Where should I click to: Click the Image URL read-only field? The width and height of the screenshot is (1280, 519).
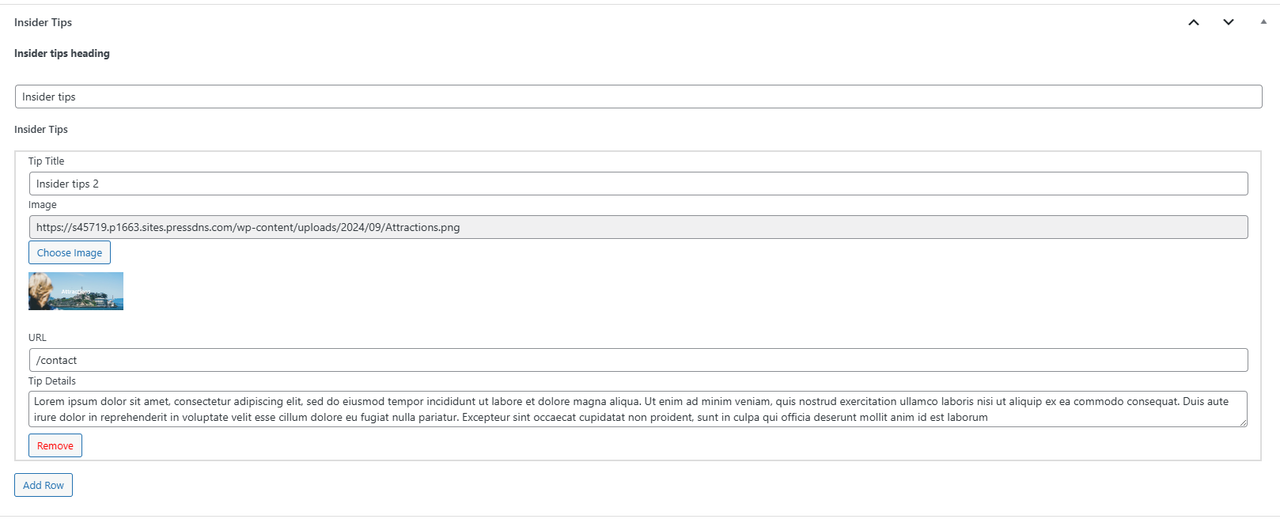[638, 227]
